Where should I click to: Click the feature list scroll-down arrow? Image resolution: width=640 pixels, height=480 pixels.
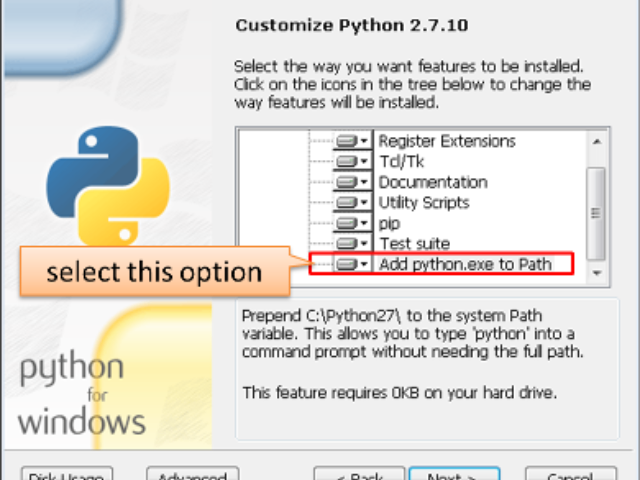[x=597, y=273]
